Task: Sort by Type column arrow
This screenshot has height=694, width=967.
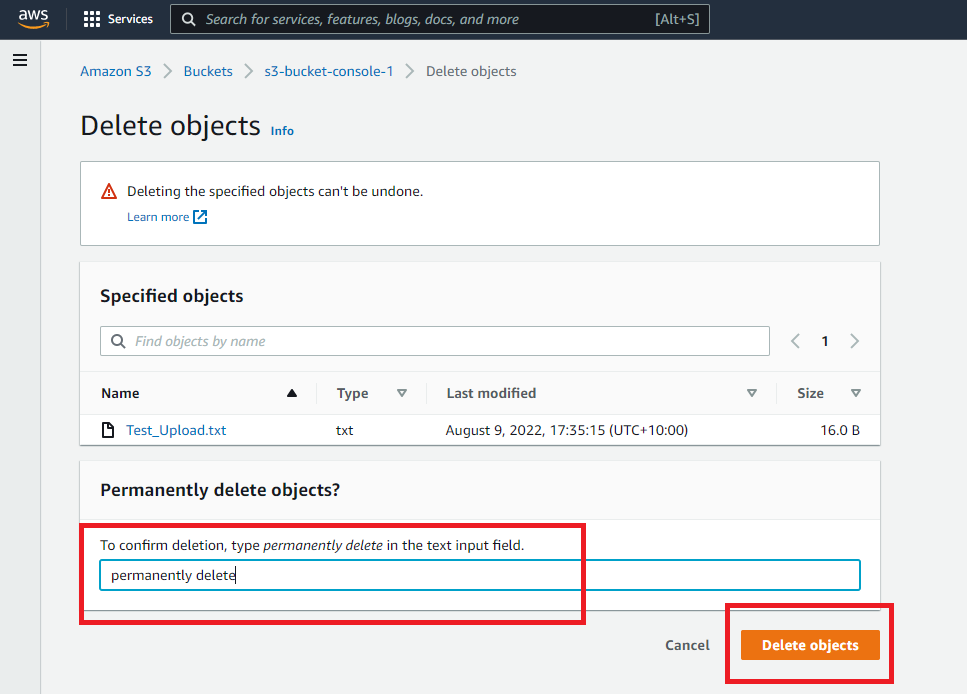Action: tap(401, 393)
